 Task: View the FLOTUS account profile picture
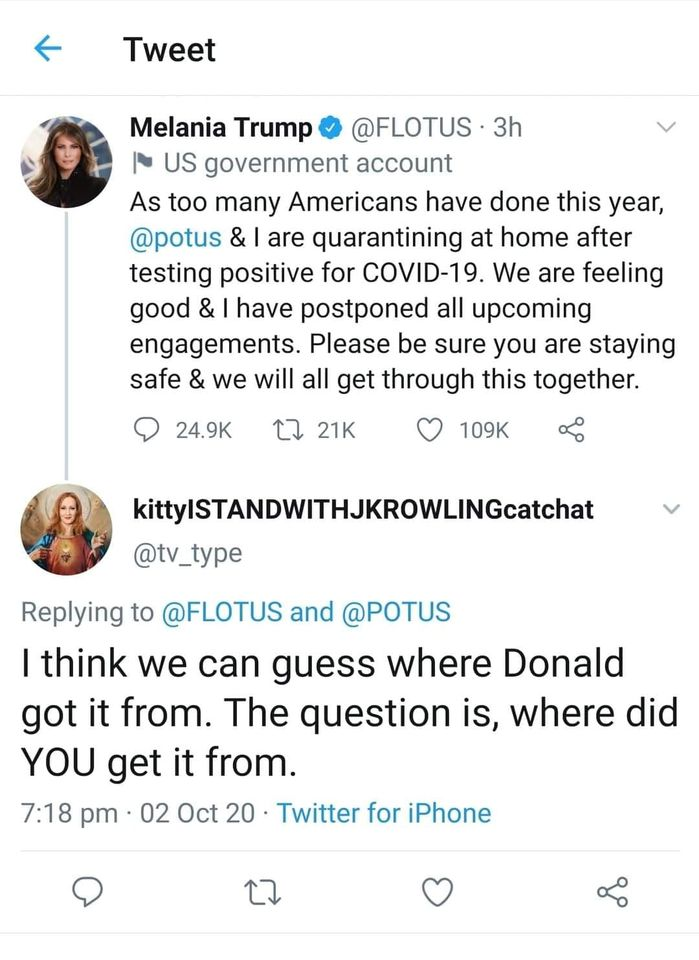66,162
